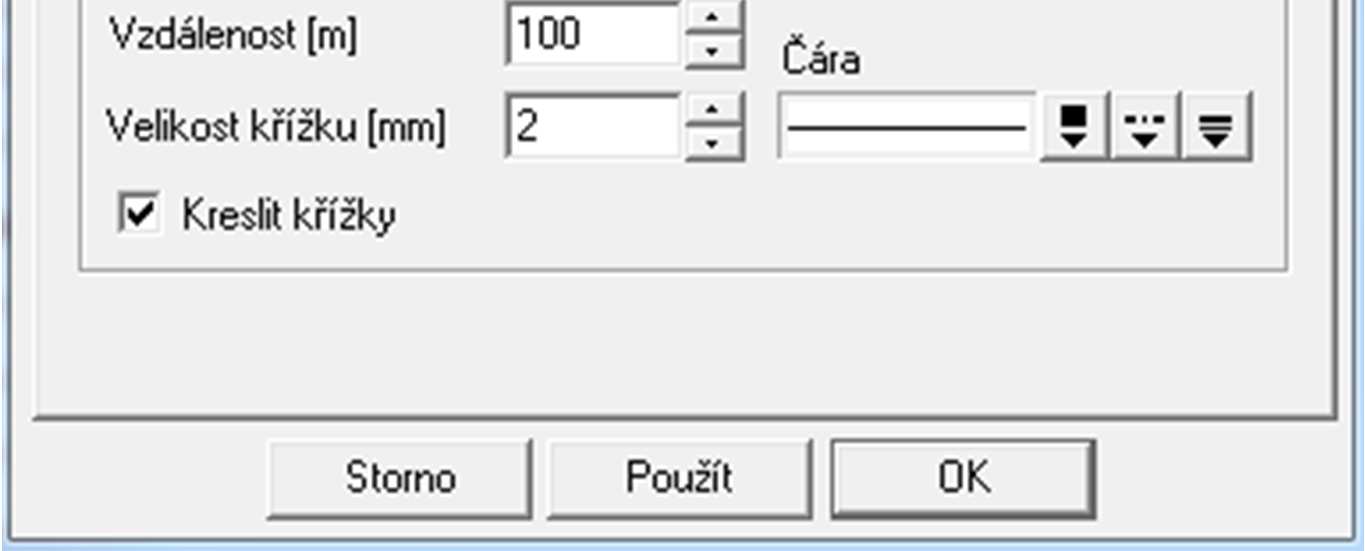Click the Čára line preview box

tap(906, 126)
